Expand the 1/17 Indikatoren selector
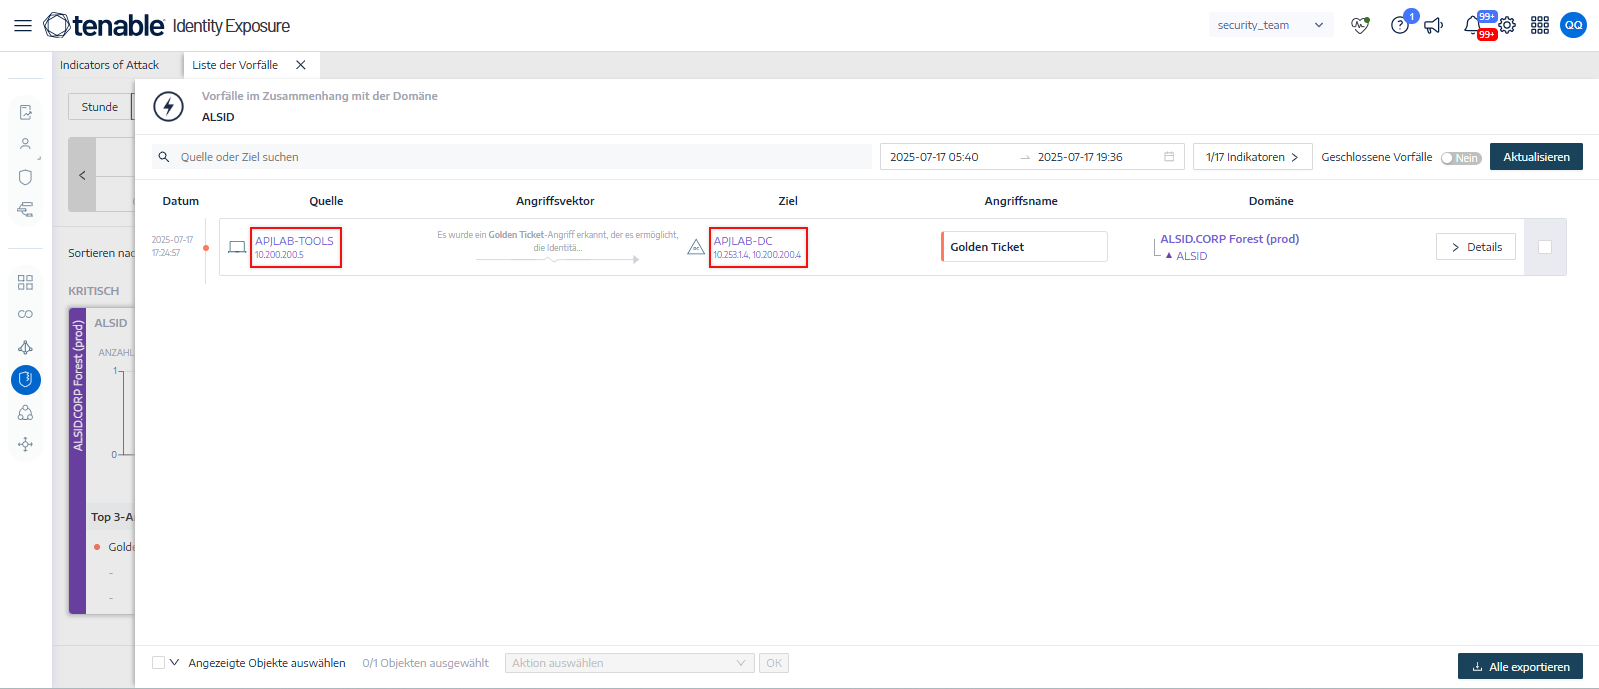Screen dimensions: 1599x689 pos(1252,157)
